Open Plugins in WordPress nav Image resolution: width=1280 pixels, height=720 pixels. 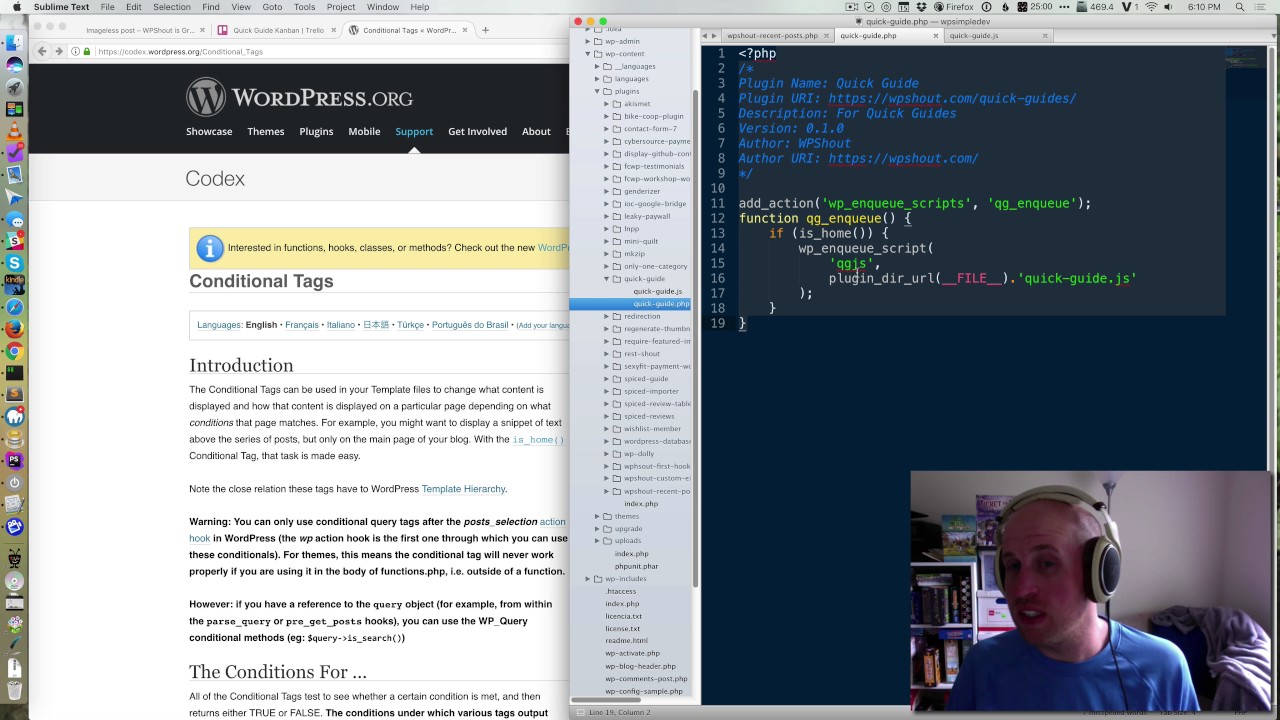coord(316,131)
